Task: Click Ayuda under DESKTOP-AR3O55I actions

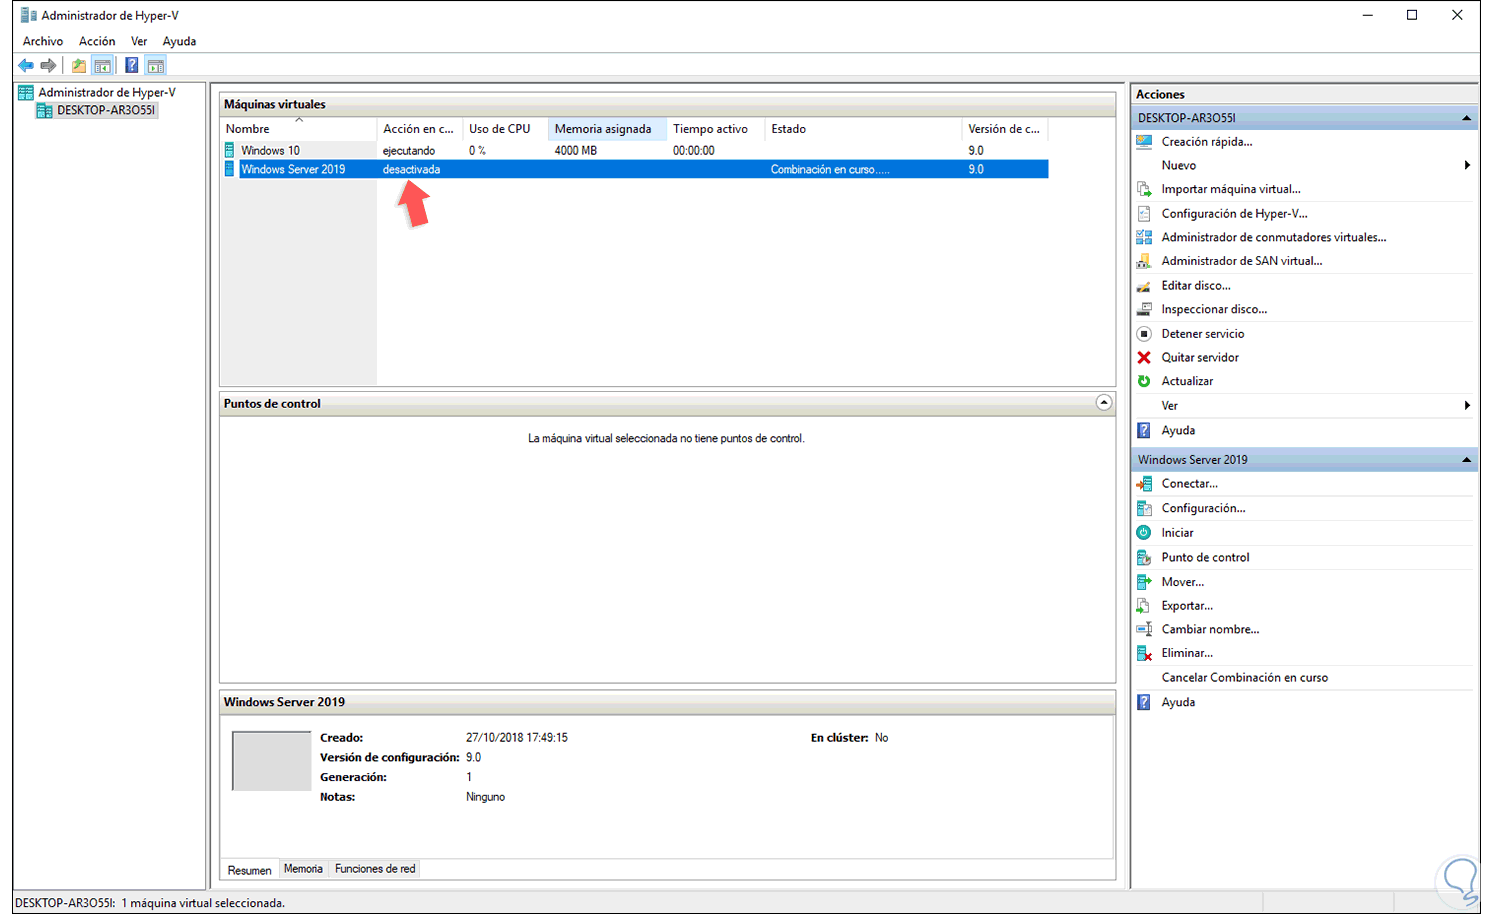Action: (x=1178, y=430)
